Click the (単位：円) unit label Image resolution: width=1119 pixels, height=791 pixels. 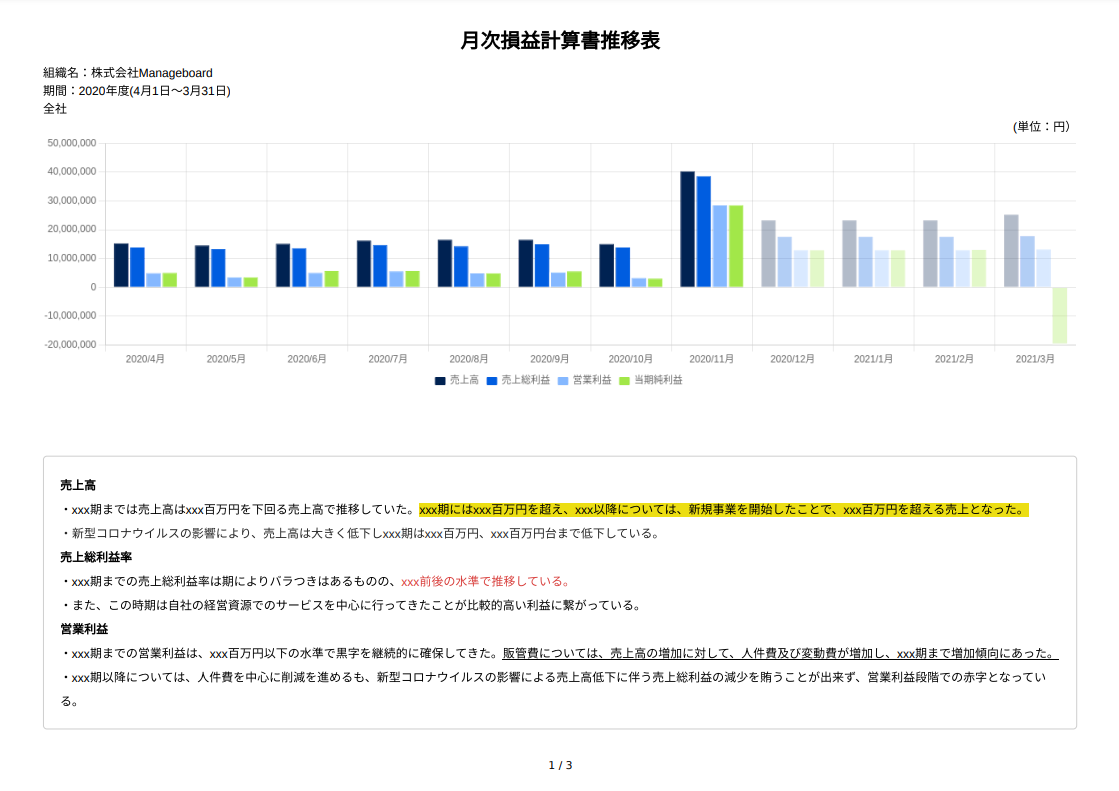click(x=1041, y=126)
